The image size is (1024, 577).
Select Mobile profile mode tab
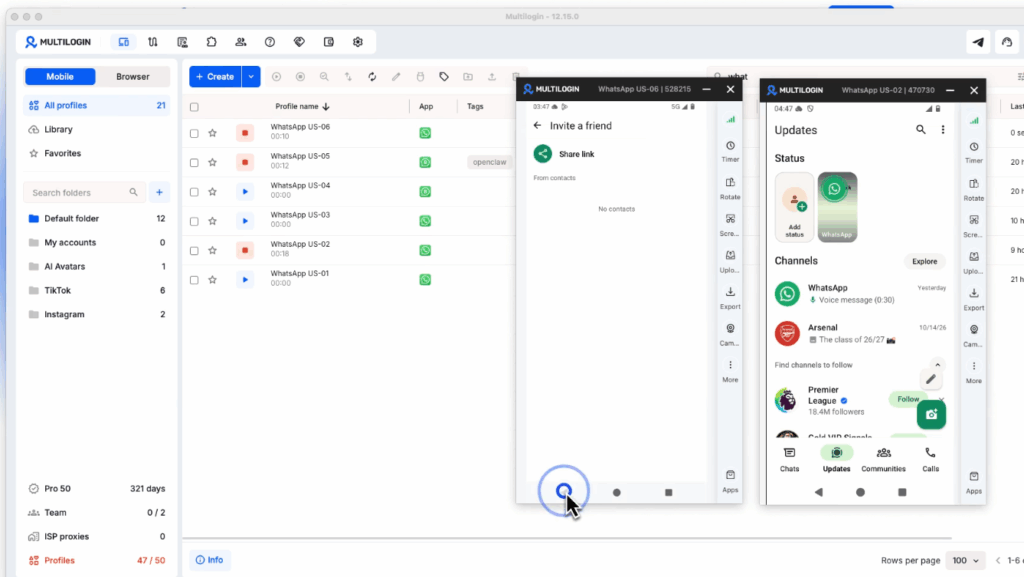(x=60, y=76)
